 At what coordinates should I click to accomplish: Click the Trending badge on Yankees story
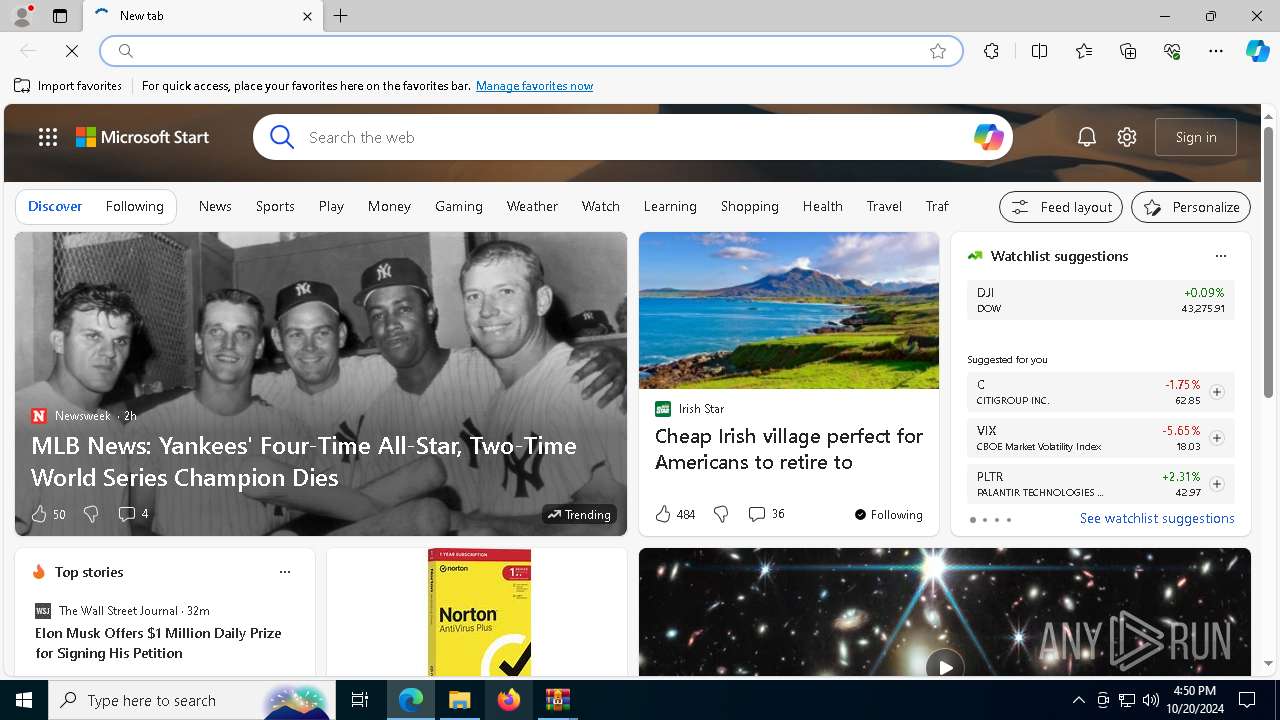pyautogui.click(x=578, y=514)
